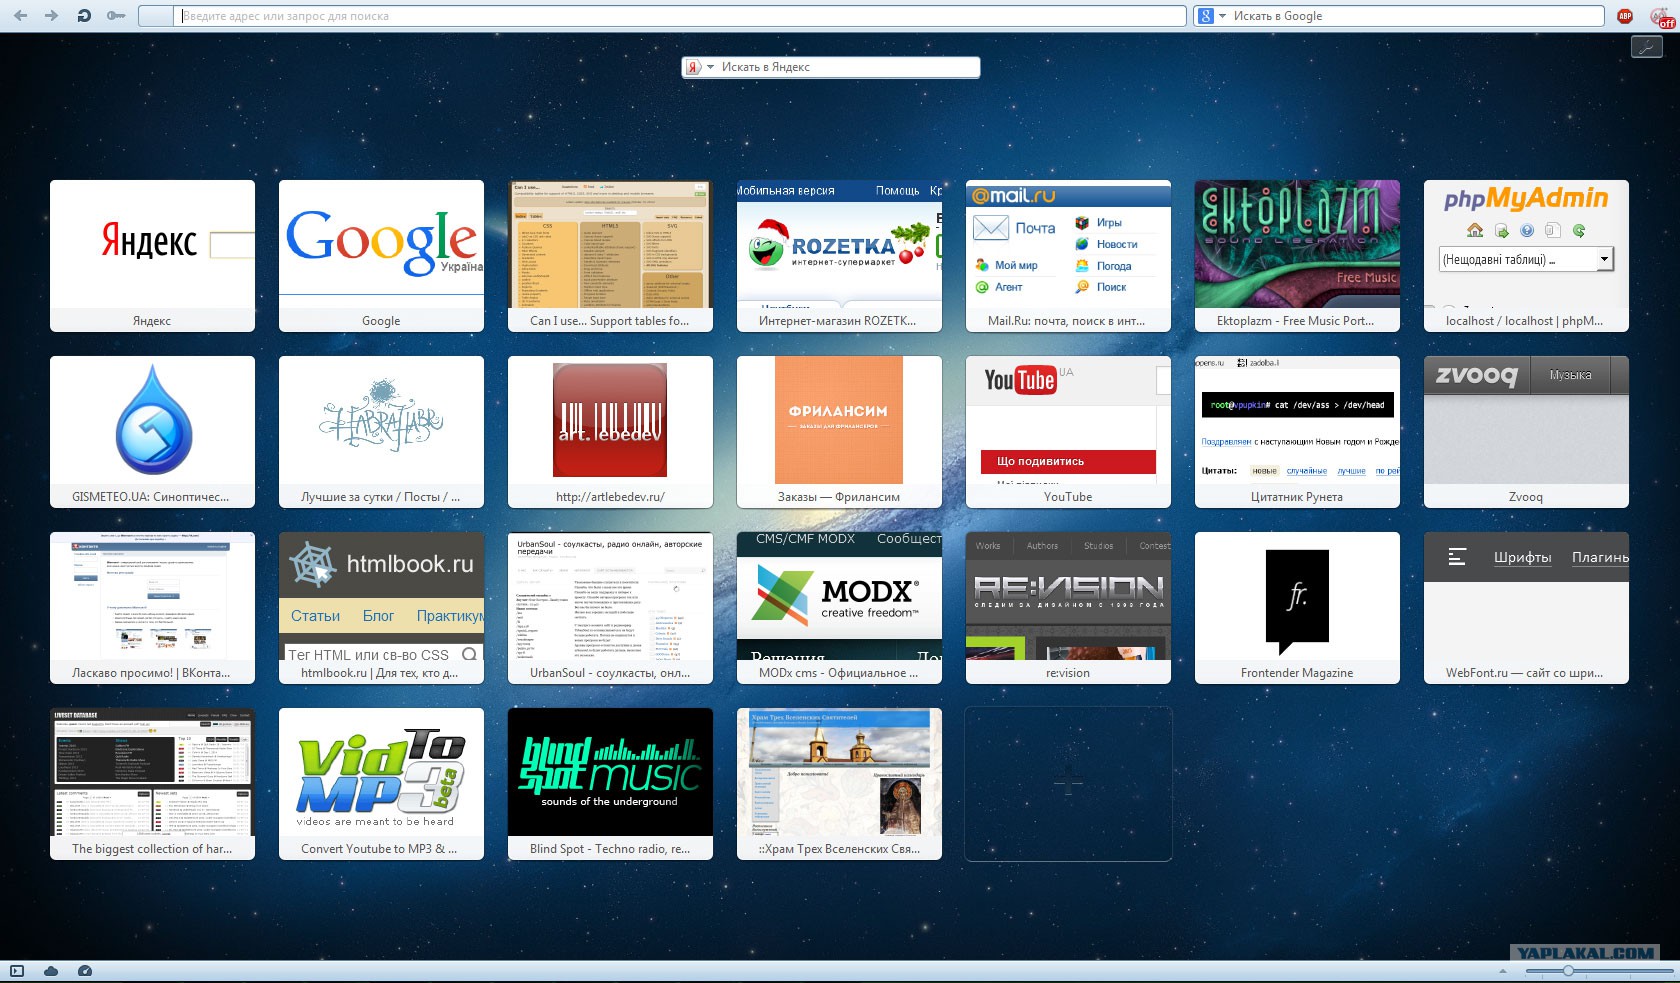Reload the page with the Reload icon
Viewport: 1680px width, 983px height.
point(84,16)
